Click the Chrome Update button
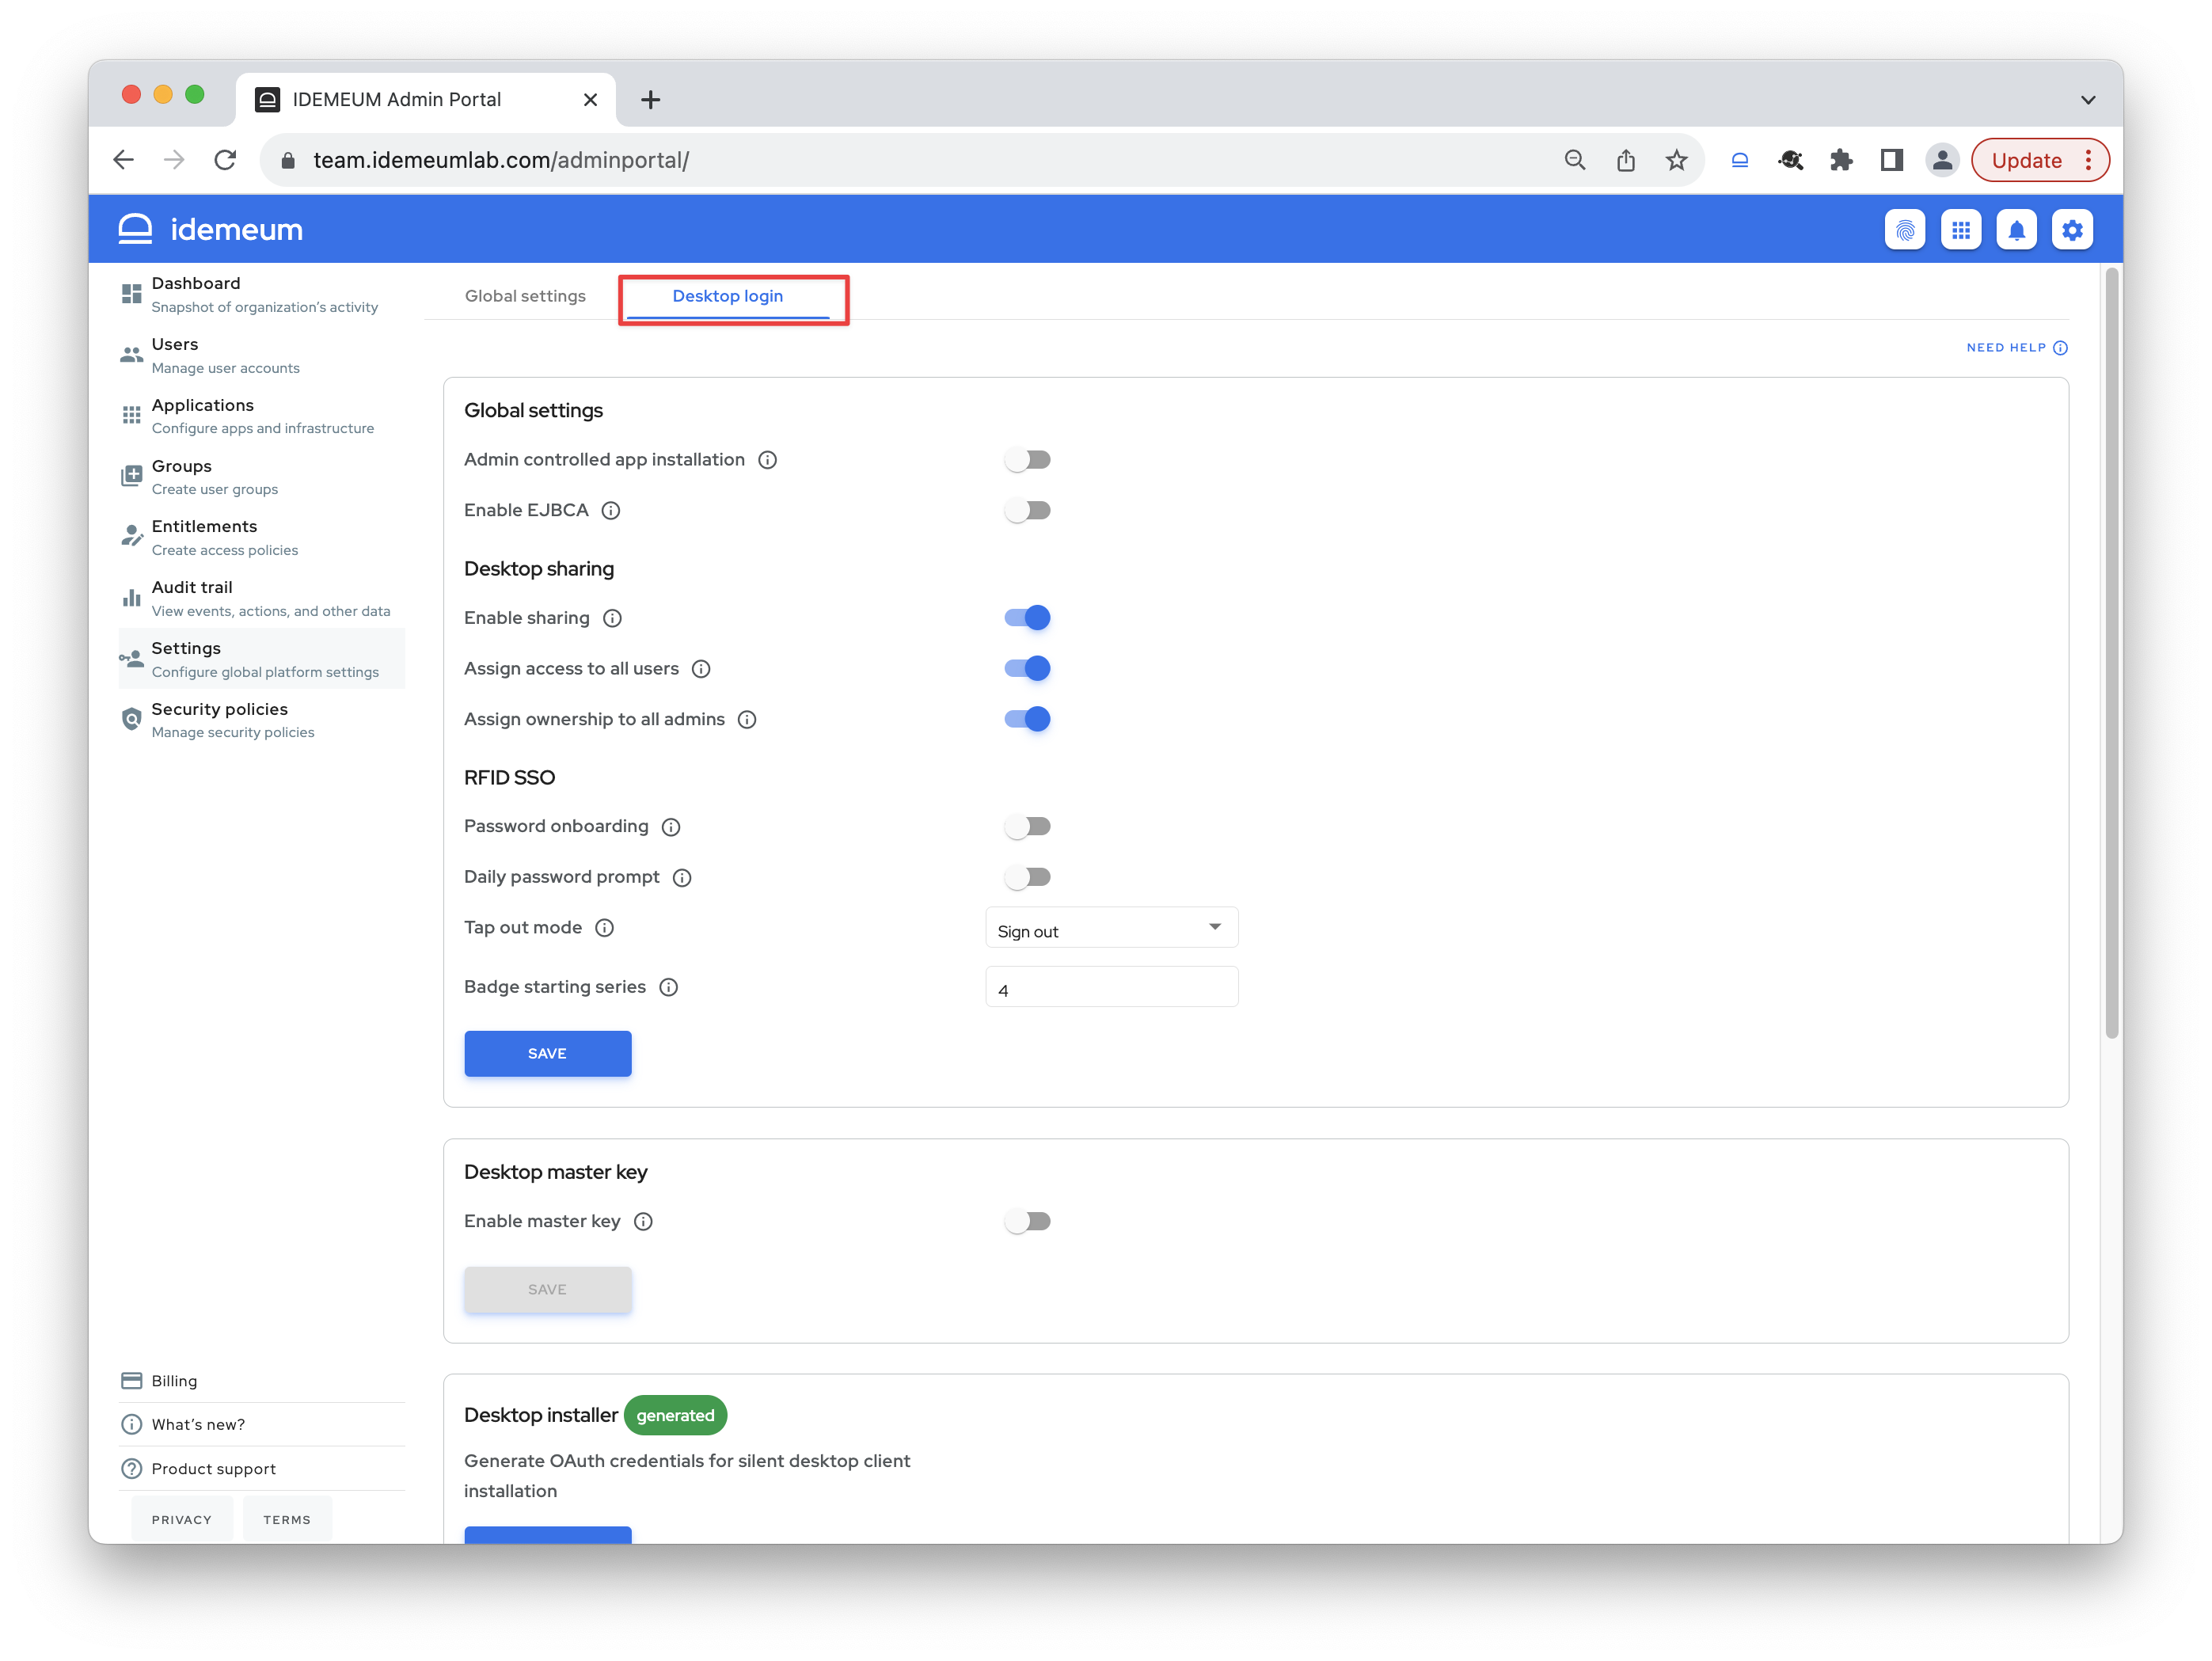The image size is (2212, 1661). (x=2026, y=160)
